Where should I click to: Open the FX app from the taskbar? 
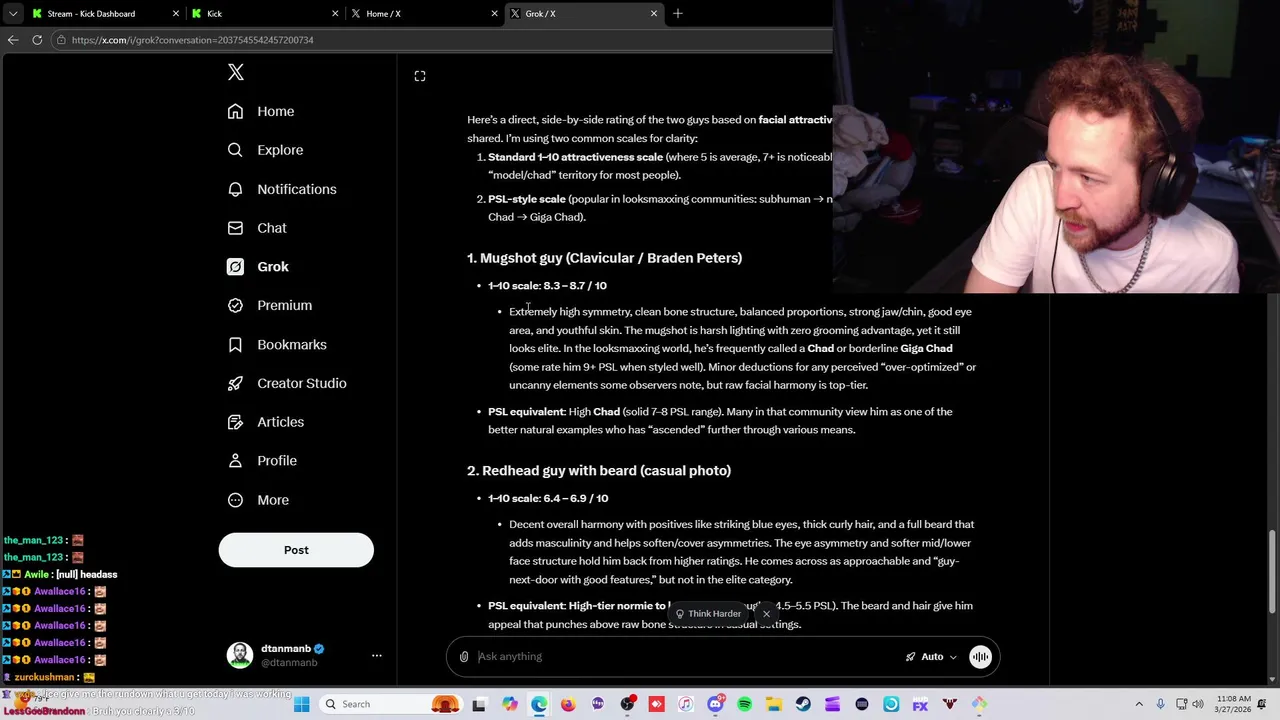tap(920, 704)
